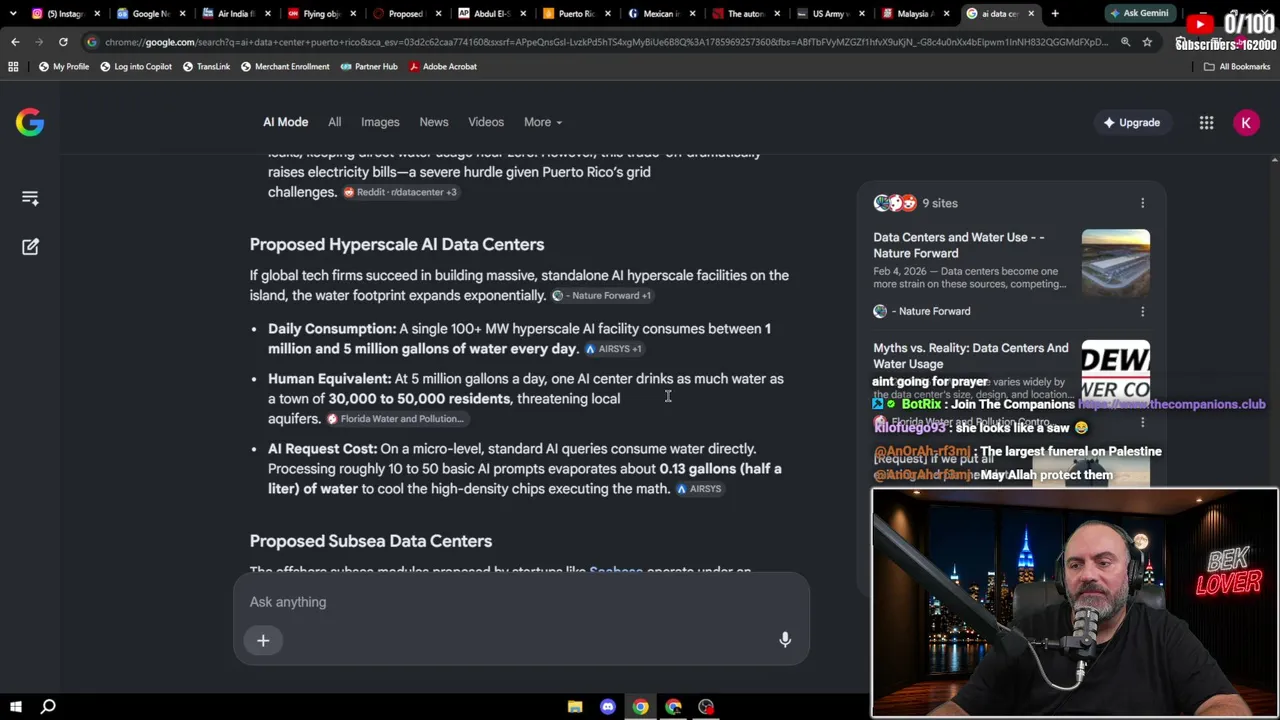Open the search-in-page magnifier in address bar
1280x720 pixels.
point(1125,42)
